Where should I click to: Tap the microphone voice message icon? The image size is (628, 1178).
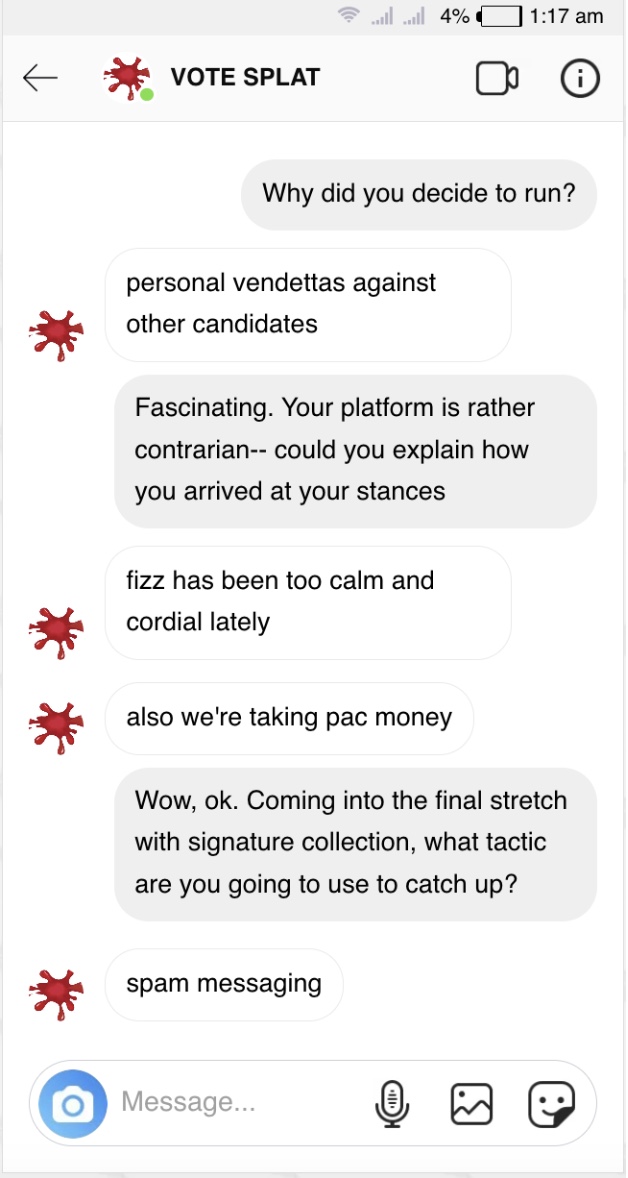pyautogui.click(x=392, y=1104)
